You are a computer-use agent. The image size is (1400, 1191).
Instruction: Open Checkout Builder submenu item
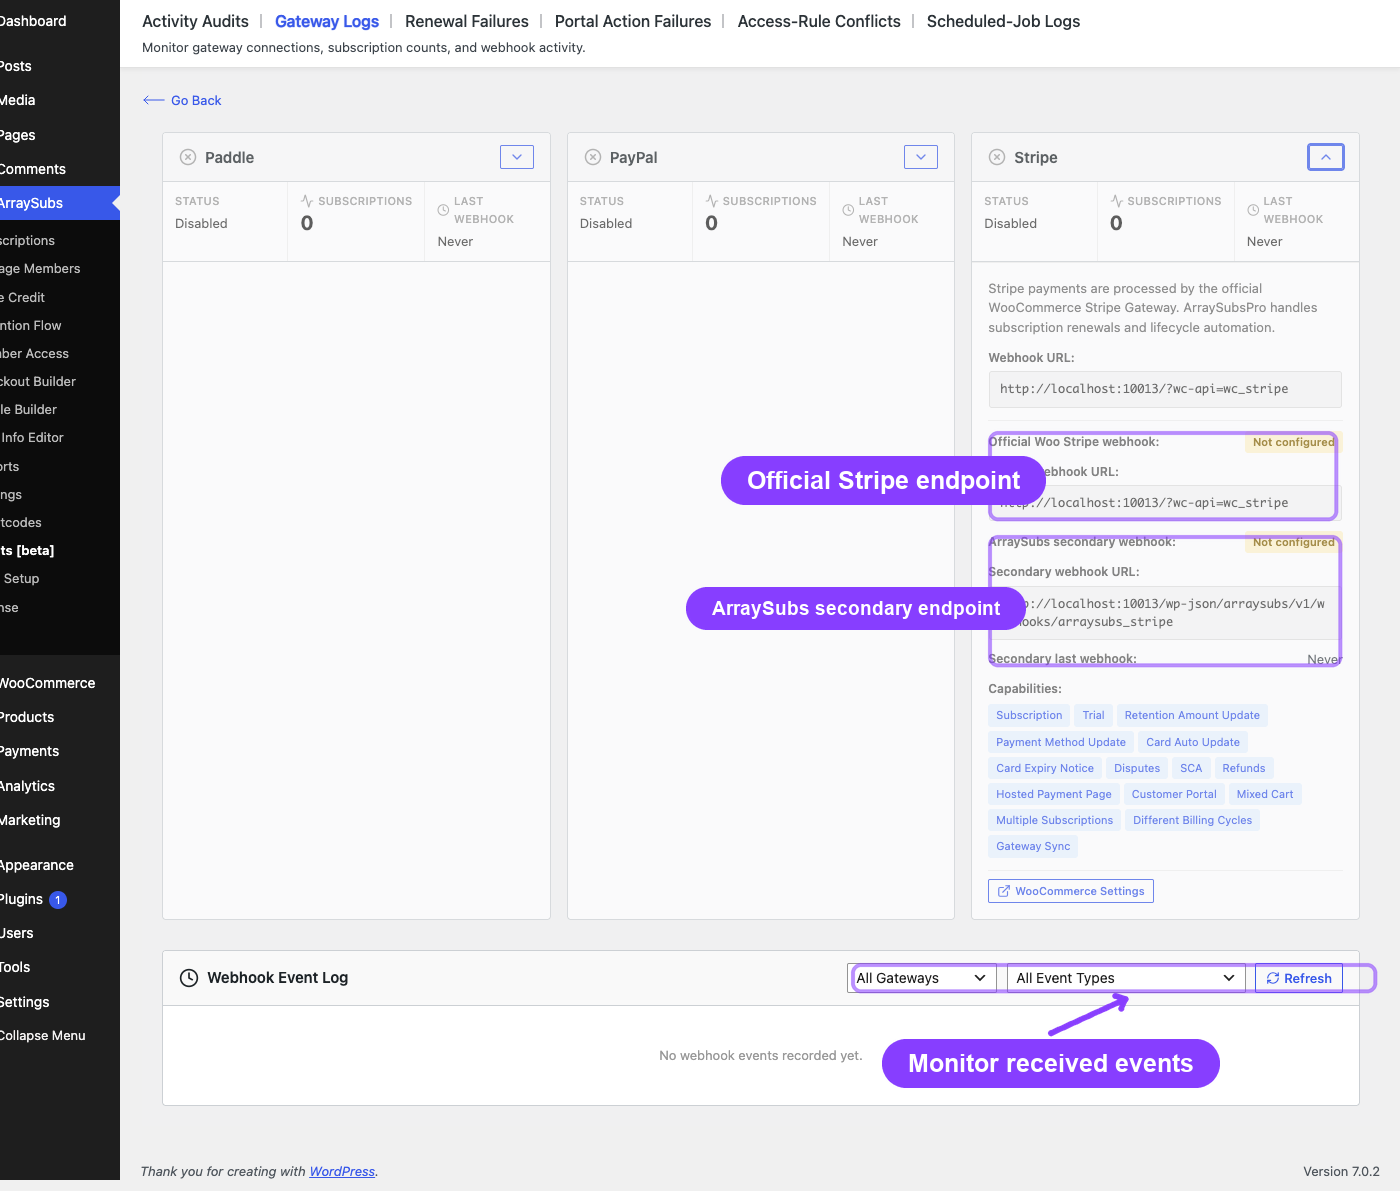60,381
